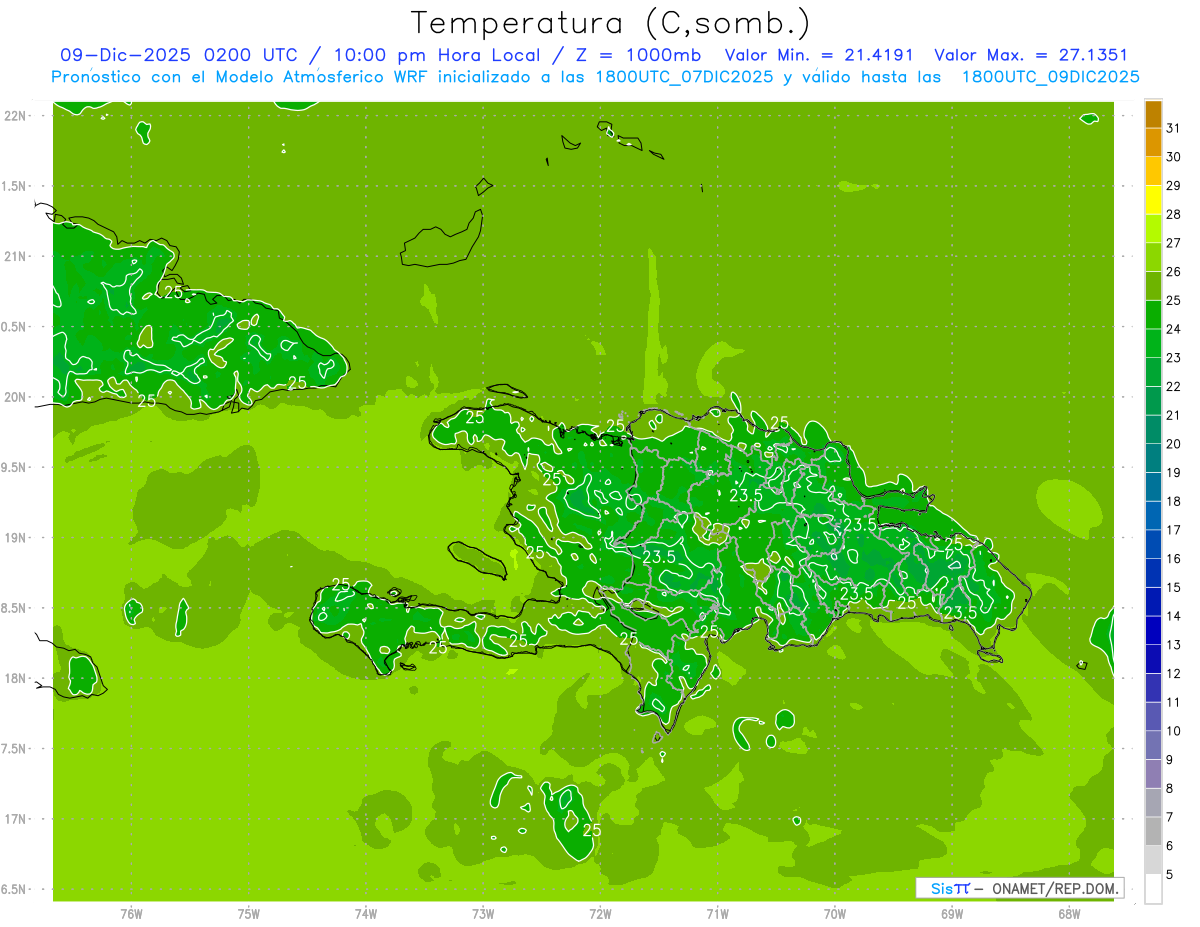Click the teal swatch between 19 and 20
Viewport: 1200px width, 927px height.
(1153, 458)
